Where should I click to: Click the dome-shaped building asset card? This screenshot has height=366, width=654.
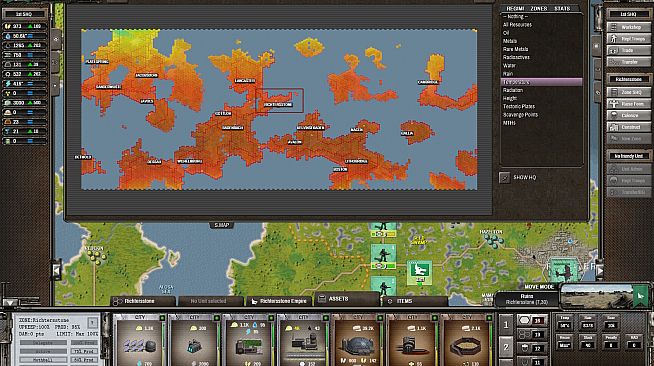pyautogui.click(x=357, y=340)
